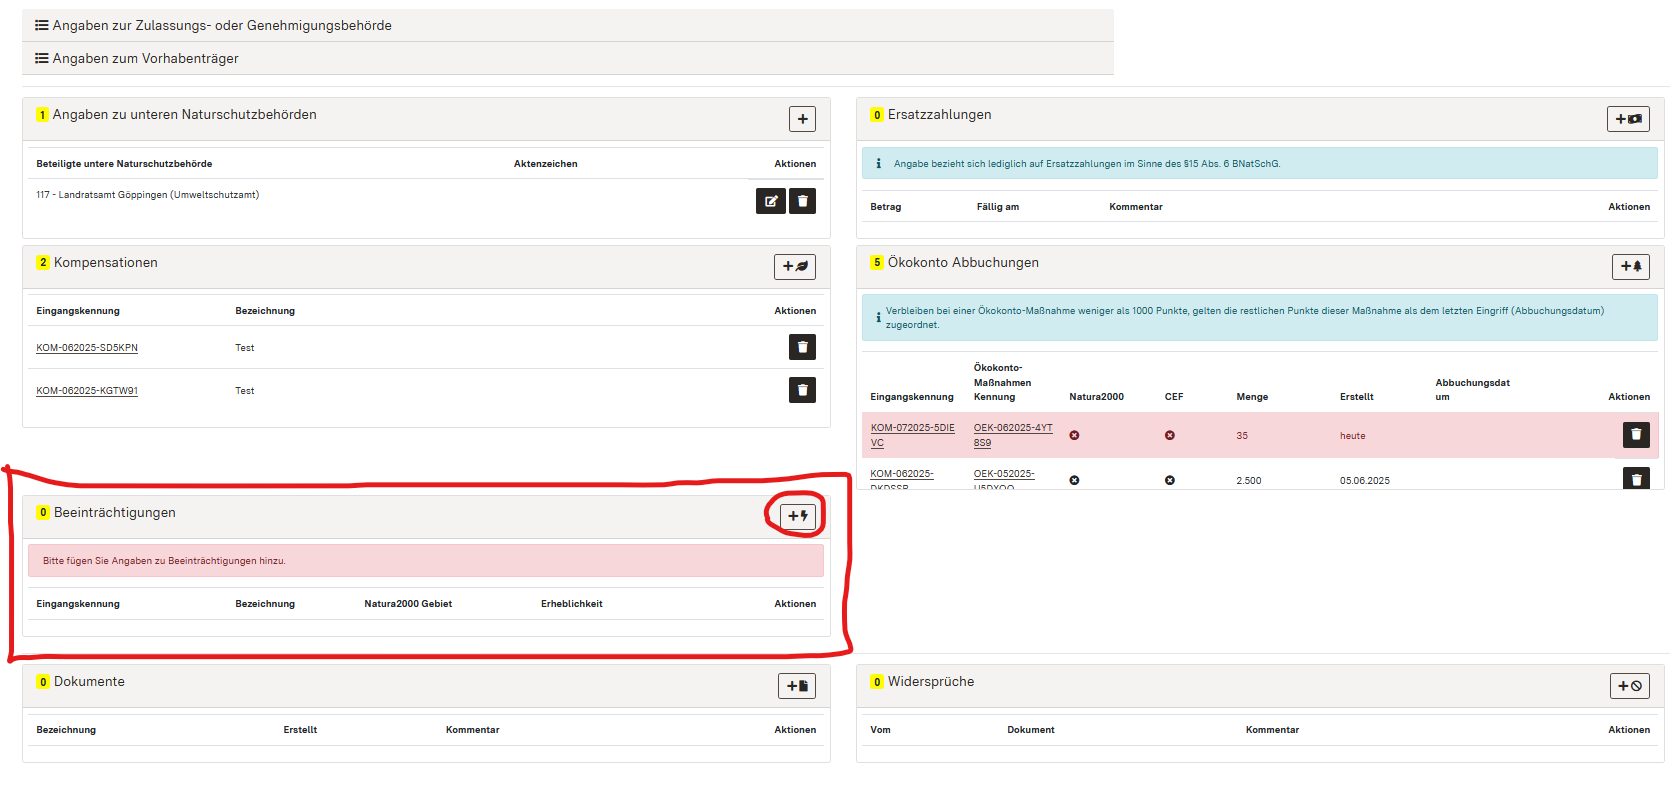Click Natura2000 status icon in 2.500 row
This screenshot has height=794, width=1677.
(x=1074, y=481)
